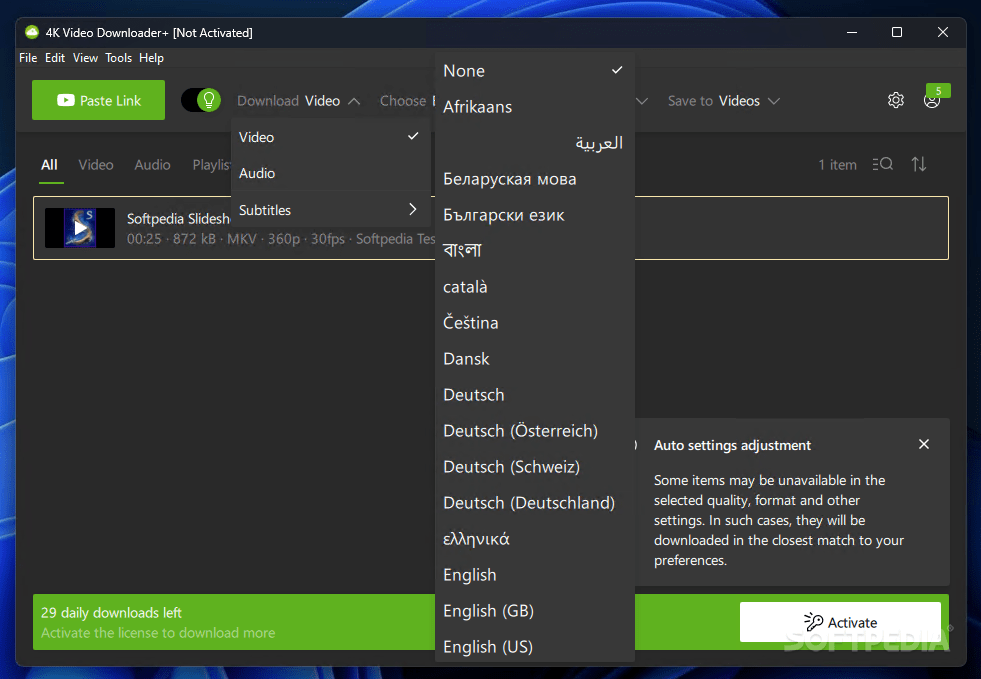Viewport: 981px width, 679px height.
Task: Open the account profile icon
Action: (x=932, y=101)
